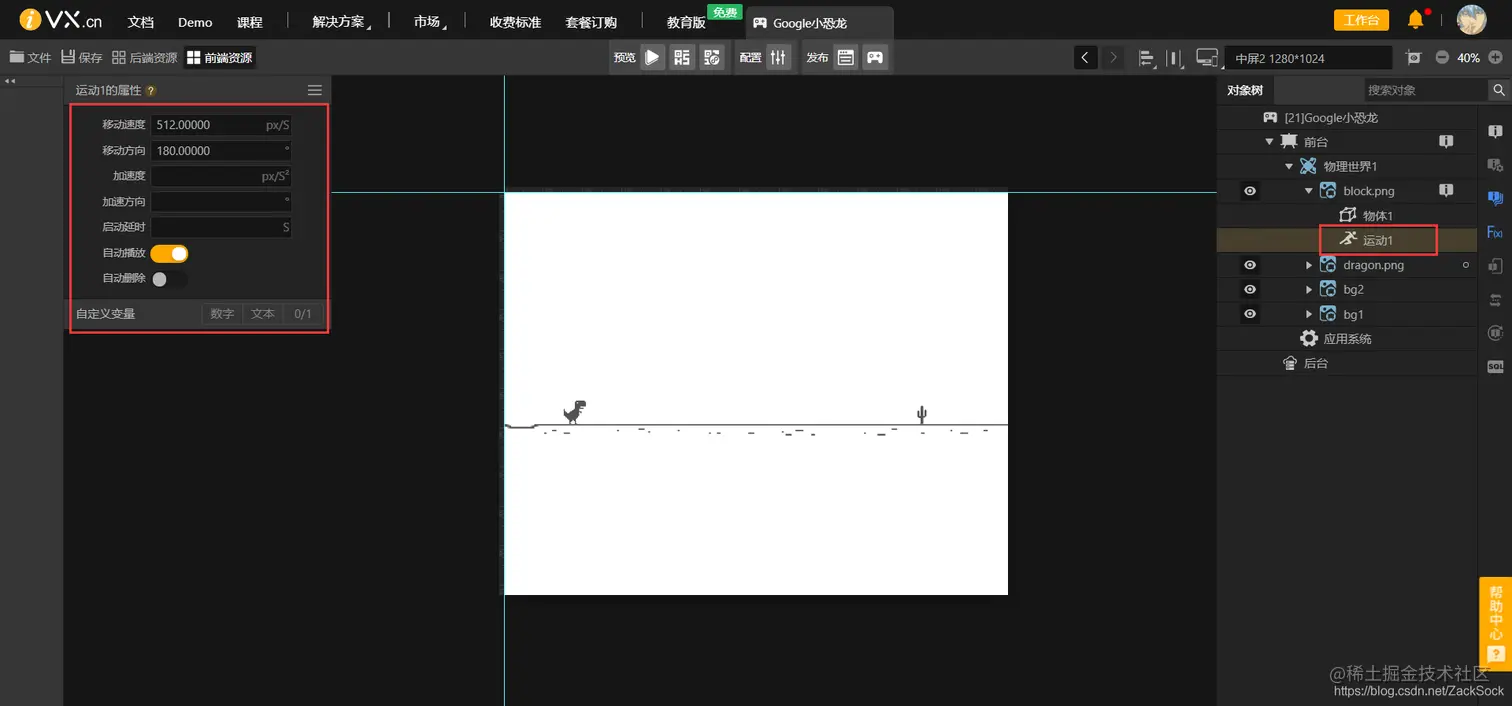Screen dimensions: 1512x706
Task: Switch to 前端资源
Action: tap(220, 58)
